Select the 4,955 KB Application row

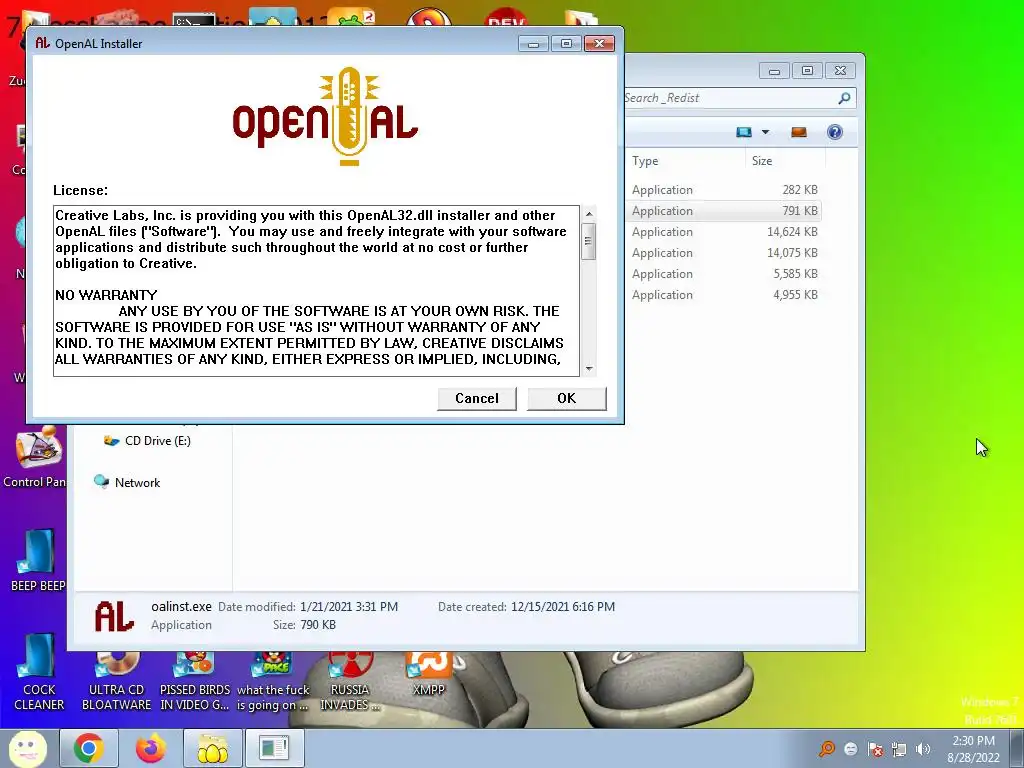tap(723, 294)
